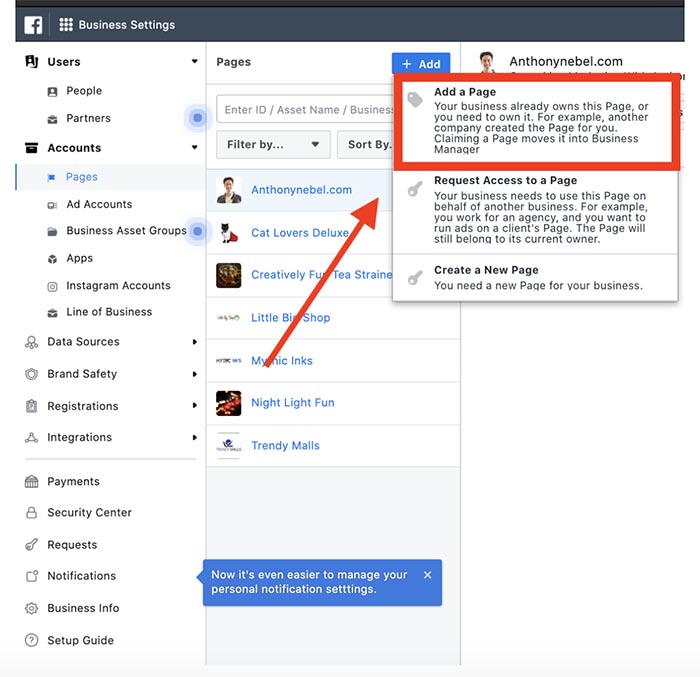Click the blue hint dot beside Partners

(197, 118)
